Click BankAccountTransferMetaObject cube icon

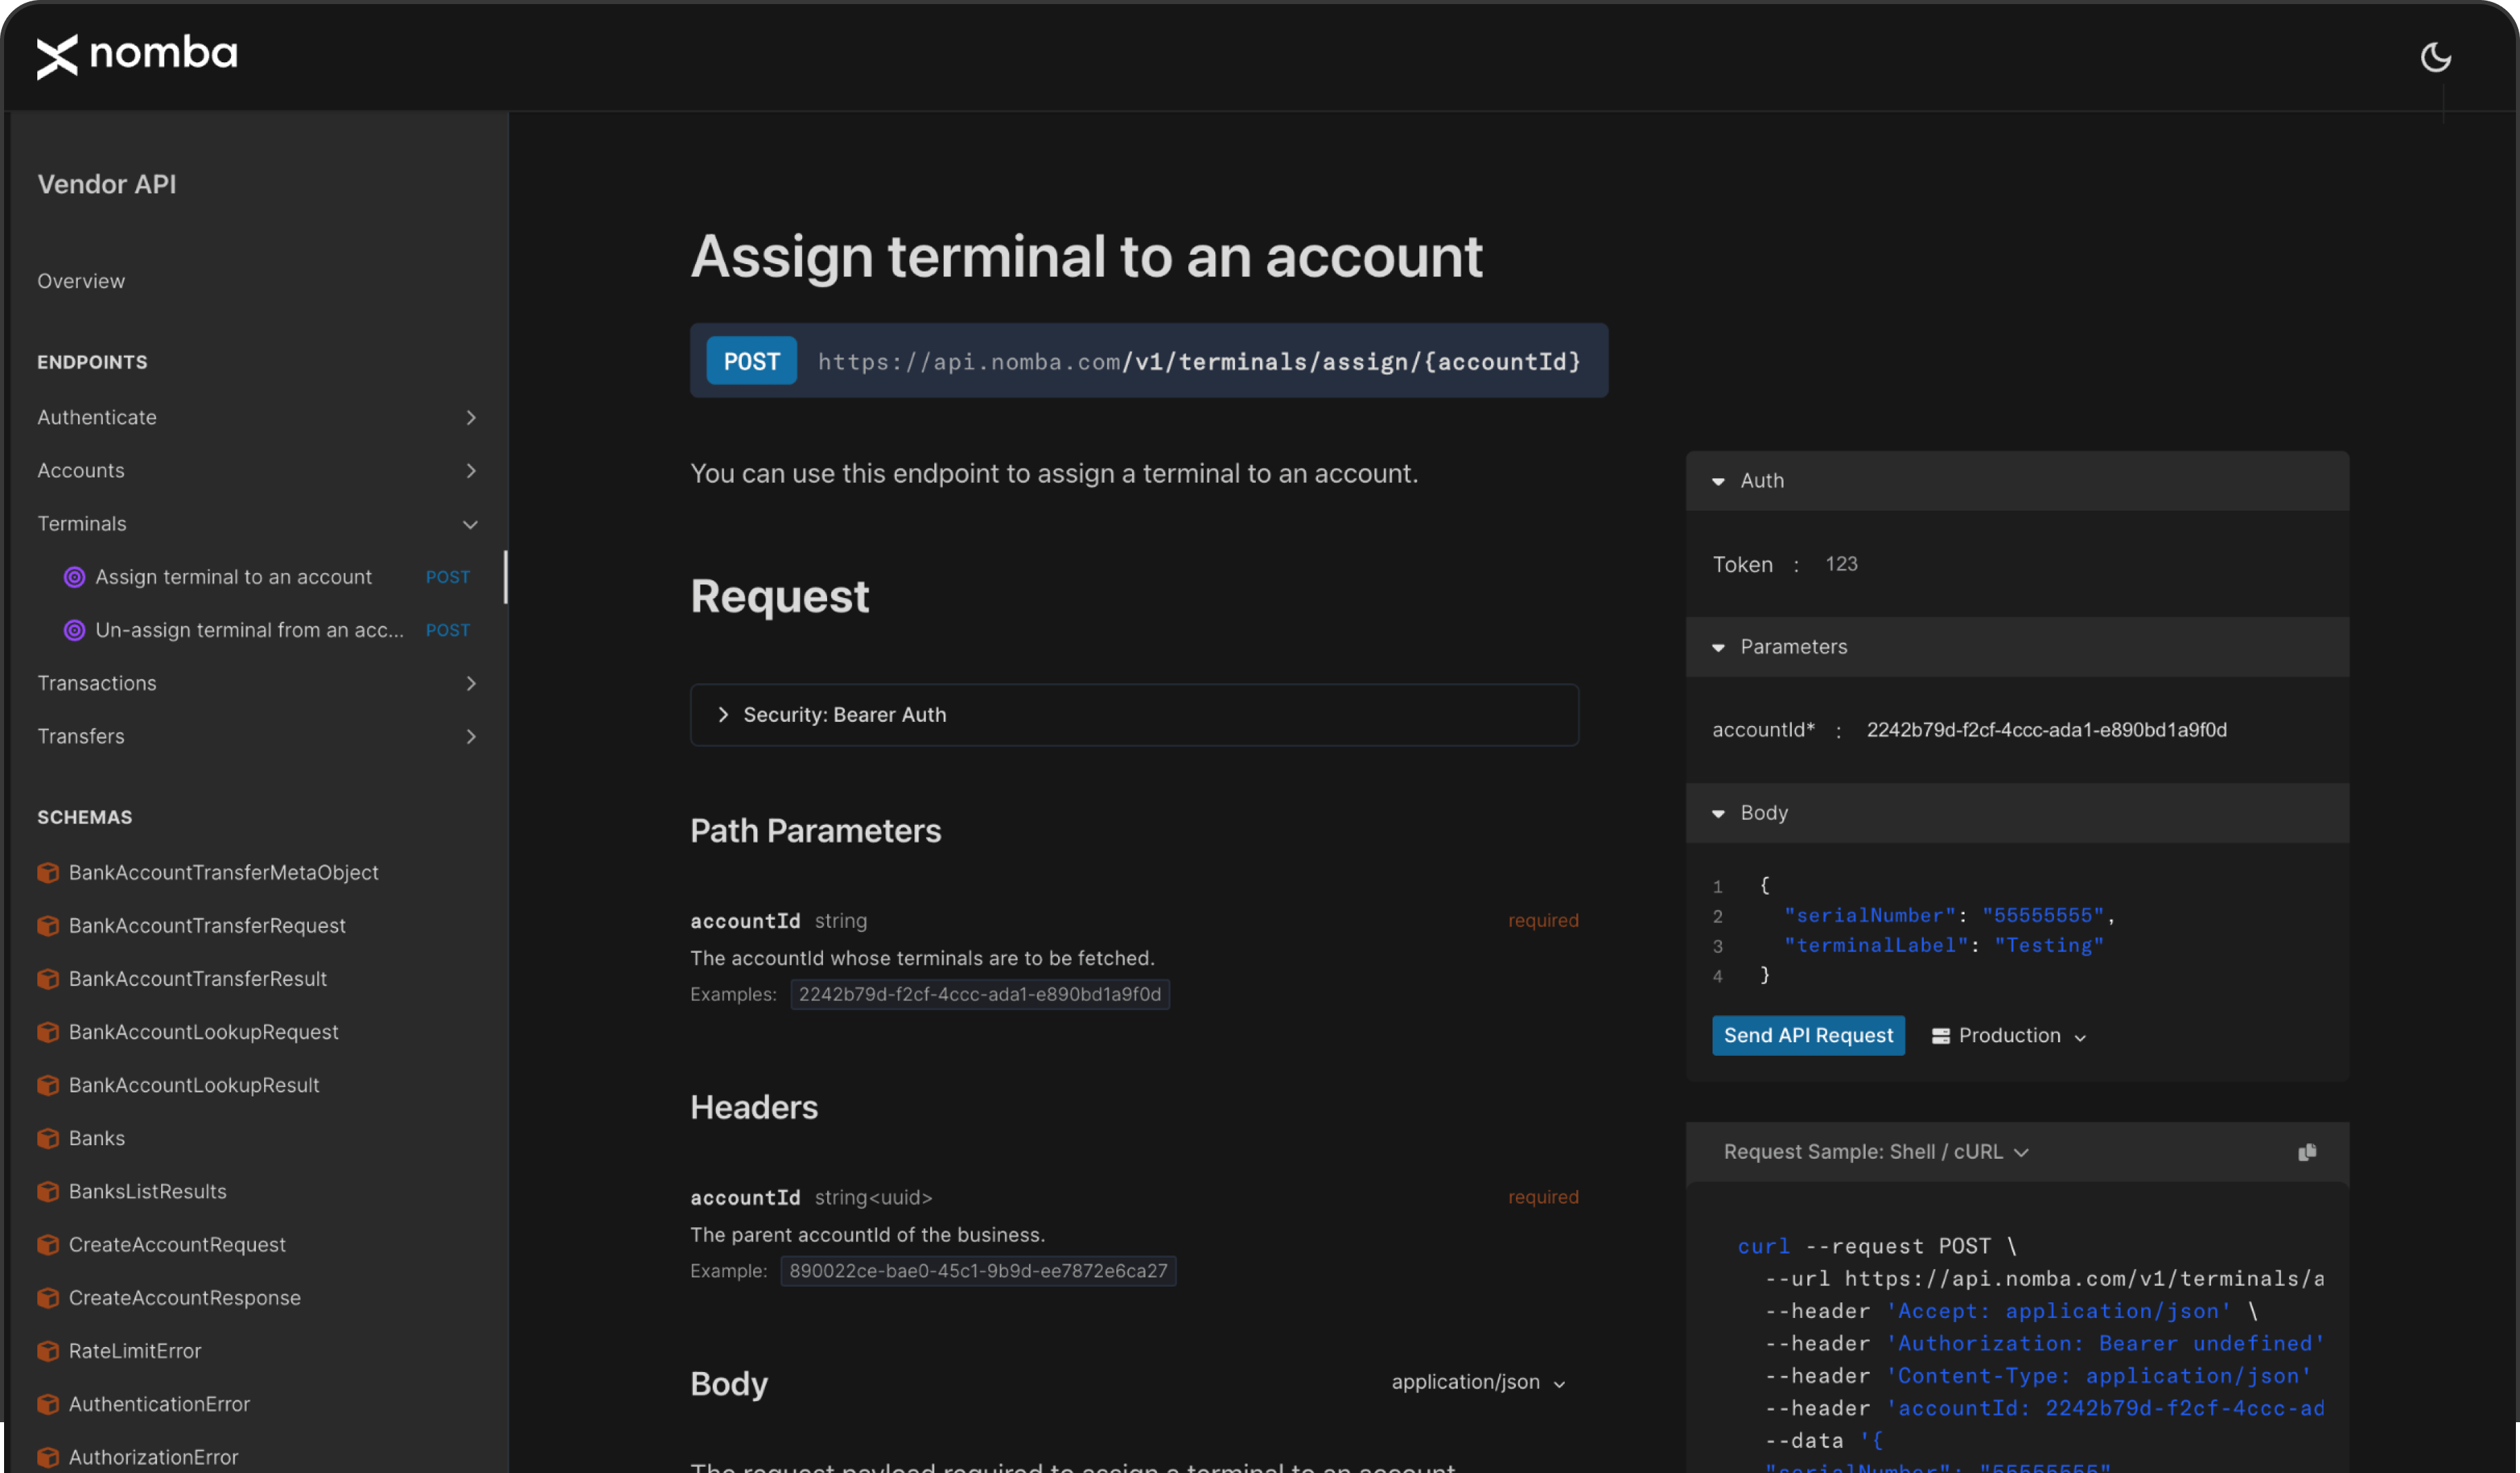48,872
